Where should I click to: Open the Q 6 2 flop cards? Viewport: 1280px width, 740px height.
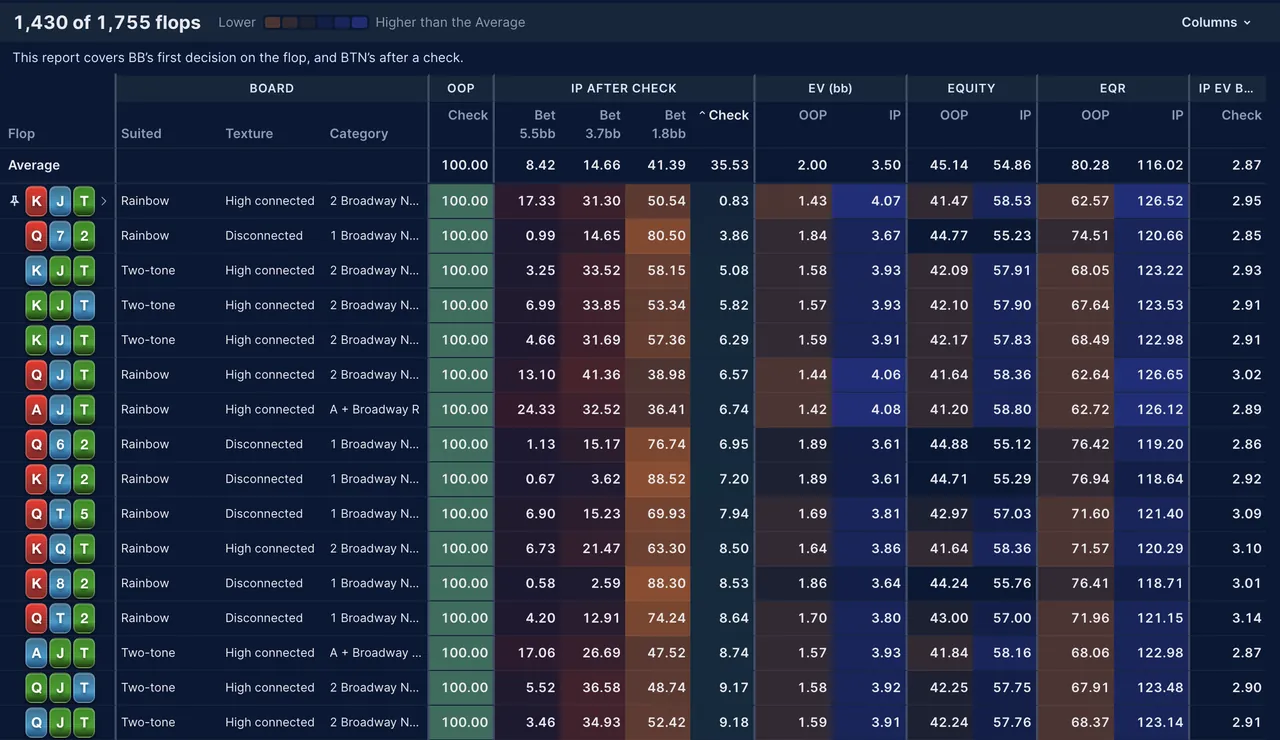[x=60, y=444]
